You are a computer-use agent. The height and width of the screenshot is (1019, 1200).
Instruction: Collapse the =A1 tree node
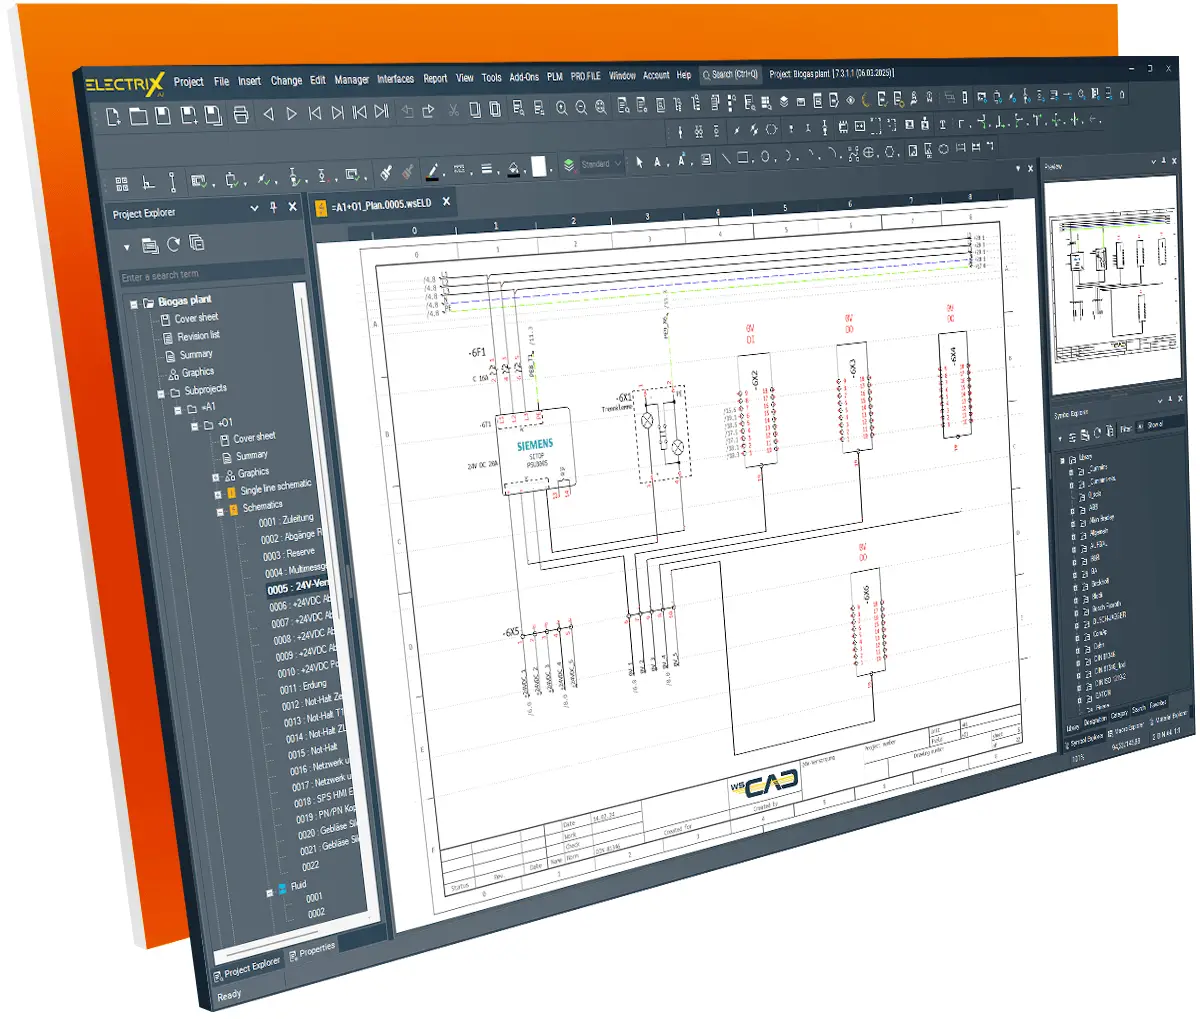click(x=177, y=410)
